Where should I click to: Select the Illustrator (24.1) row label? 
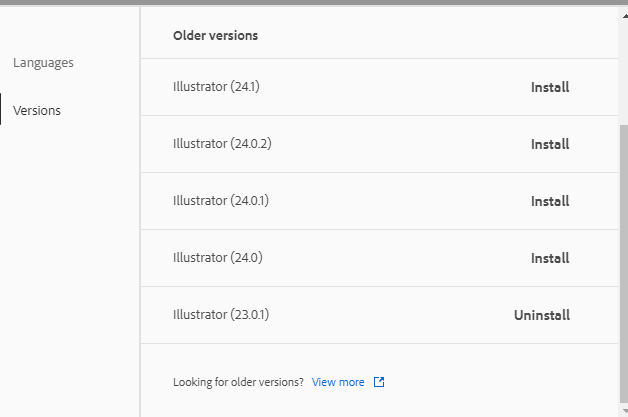216,87
